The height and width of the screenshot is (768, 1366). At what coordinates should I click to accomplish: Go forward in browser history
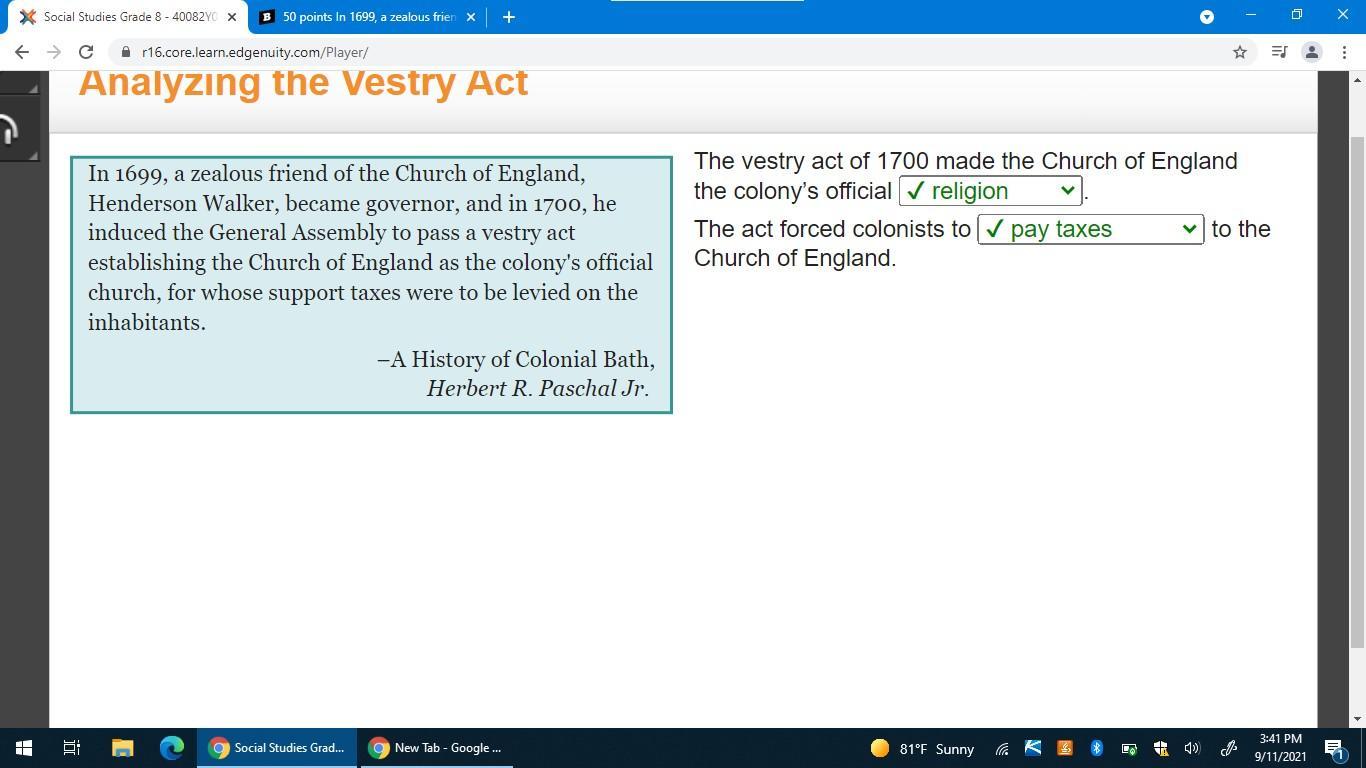54,52
